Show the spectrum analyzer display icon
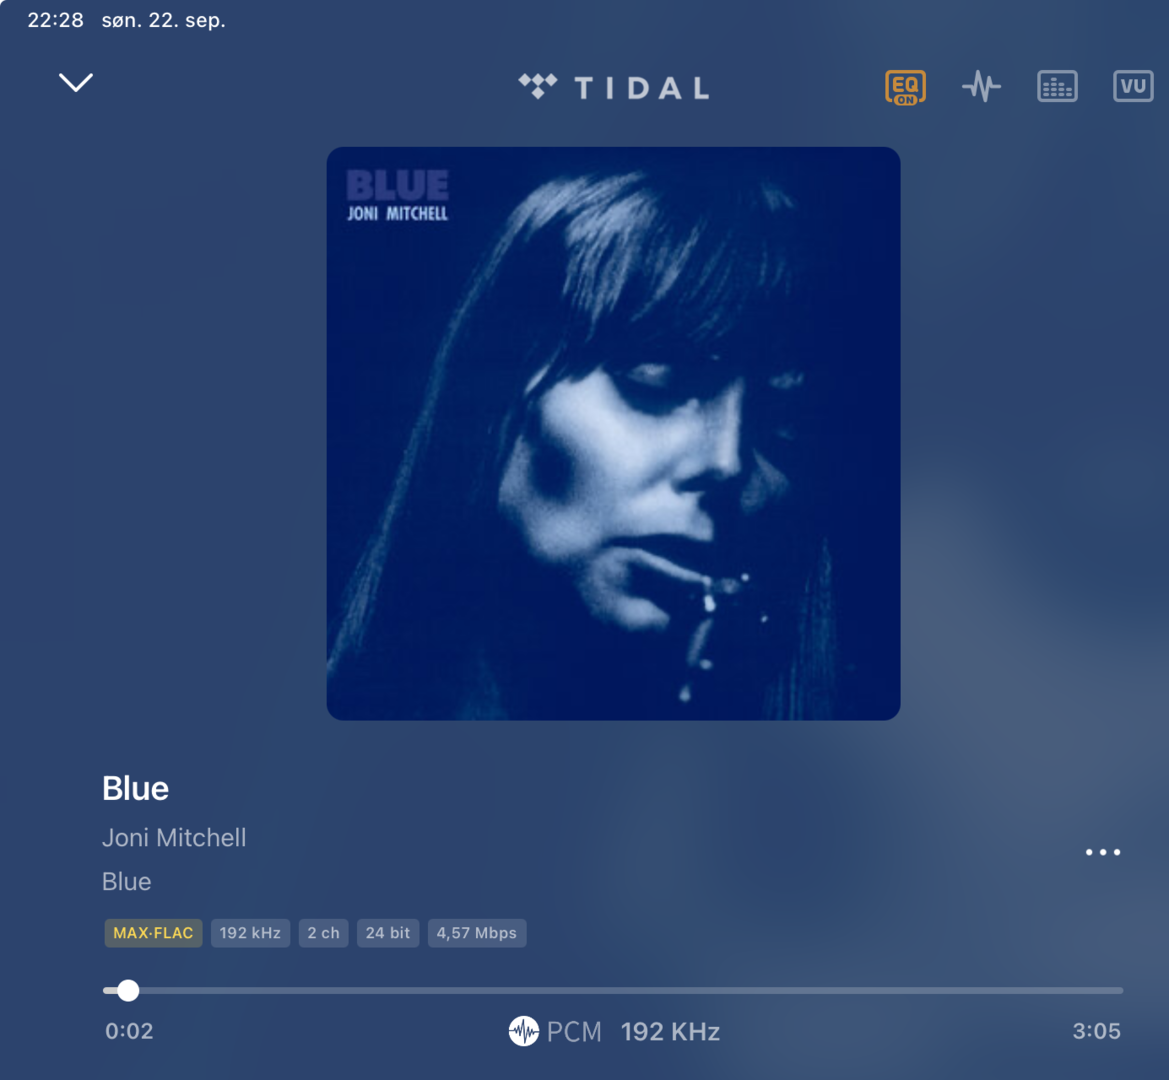1169x1080 pixels. tap(1057, 86)
